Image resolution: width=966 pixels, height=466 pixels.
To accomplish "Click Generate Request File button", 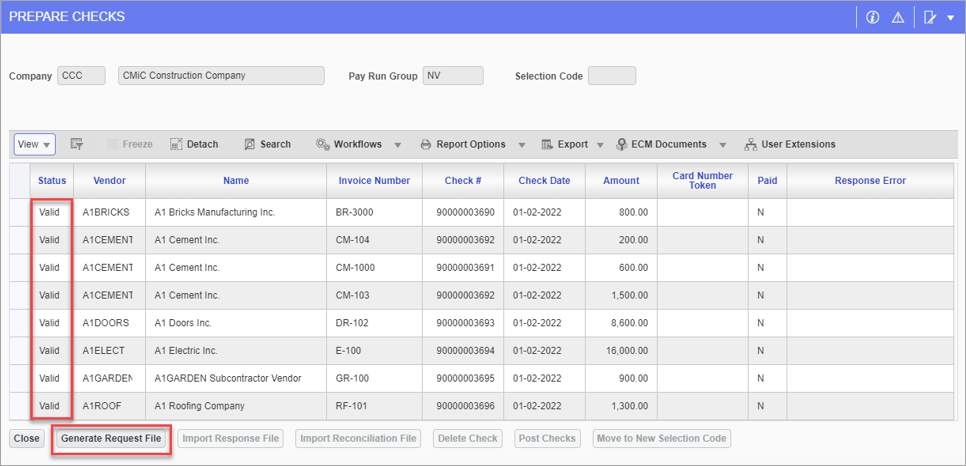I will point(112,439).
